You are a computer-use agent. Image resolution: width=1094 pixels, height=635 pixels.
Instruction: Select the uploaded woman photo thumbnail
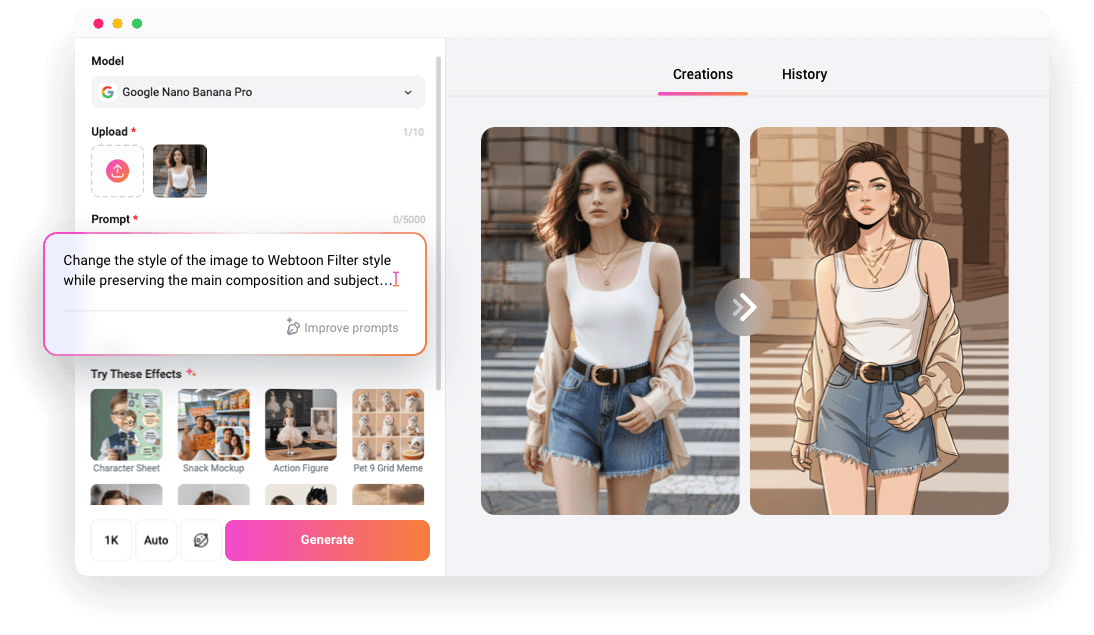(180, 171)
